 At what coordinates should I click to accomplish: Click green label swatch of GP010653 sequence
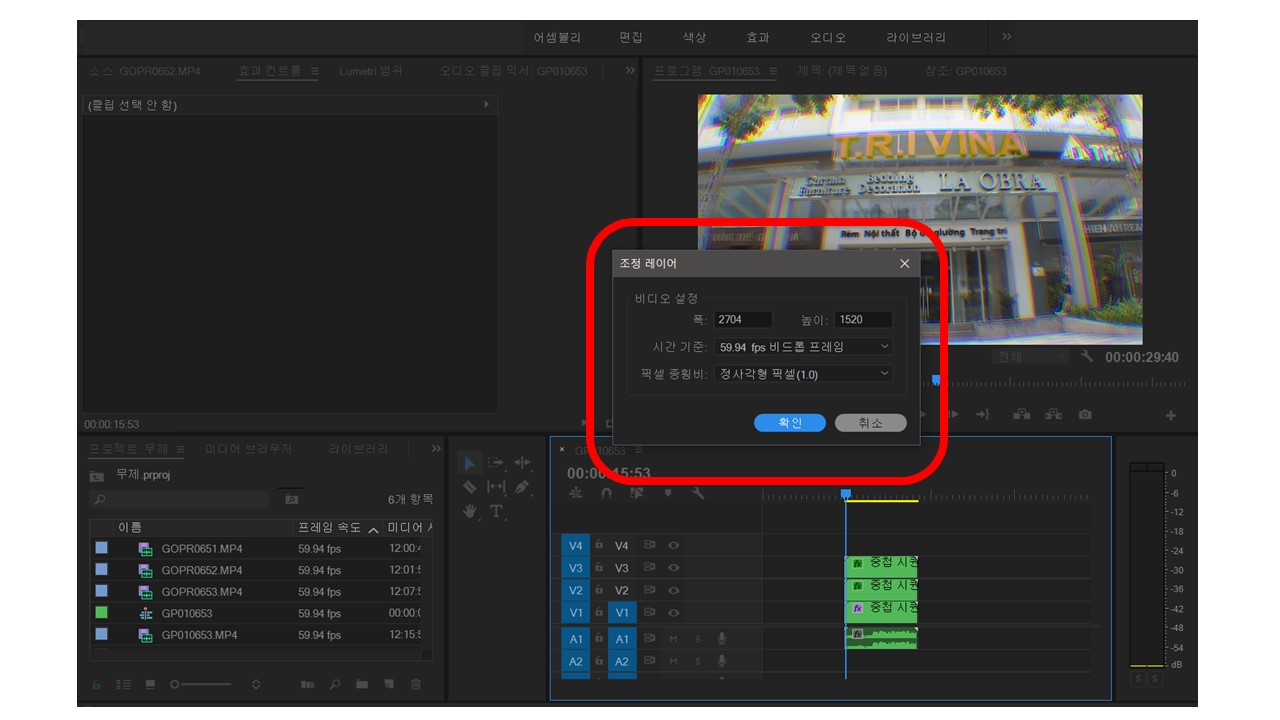(x=101, y=613)
